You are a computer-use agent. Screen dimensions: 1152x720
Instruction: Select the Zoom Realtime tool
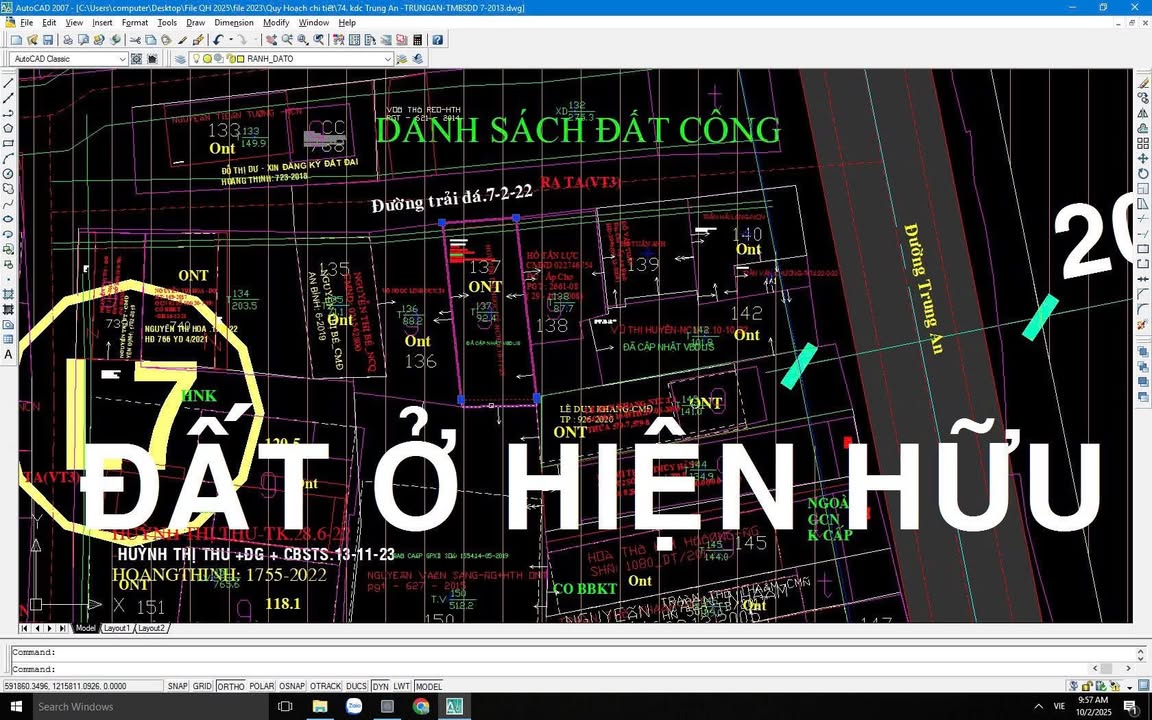(x=285, y=39)
